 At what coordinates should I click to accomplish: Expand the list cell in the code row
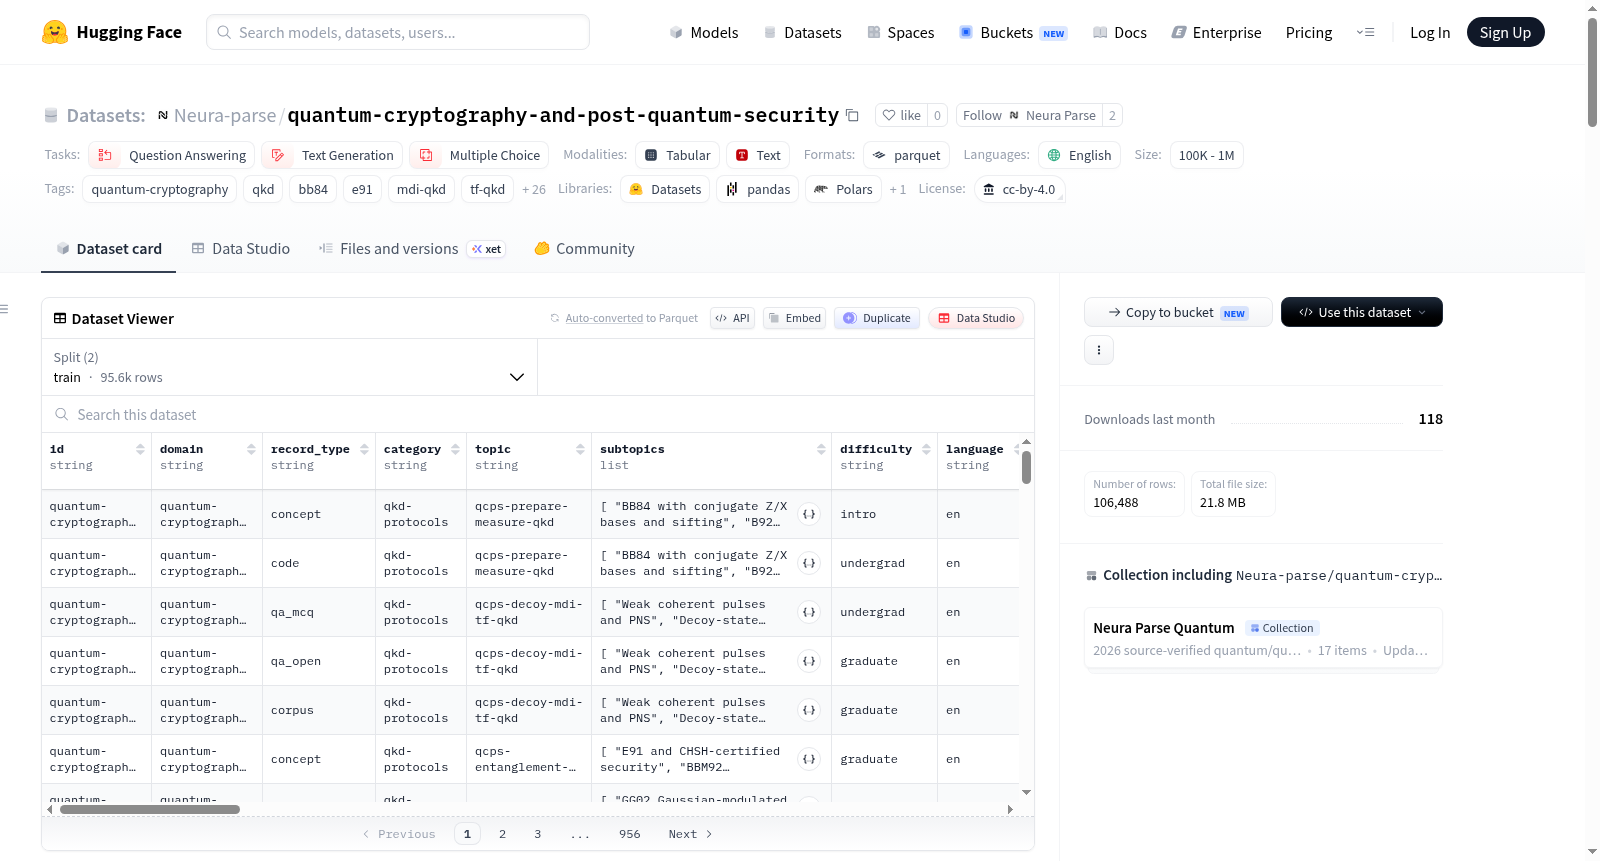pos(809,563)
